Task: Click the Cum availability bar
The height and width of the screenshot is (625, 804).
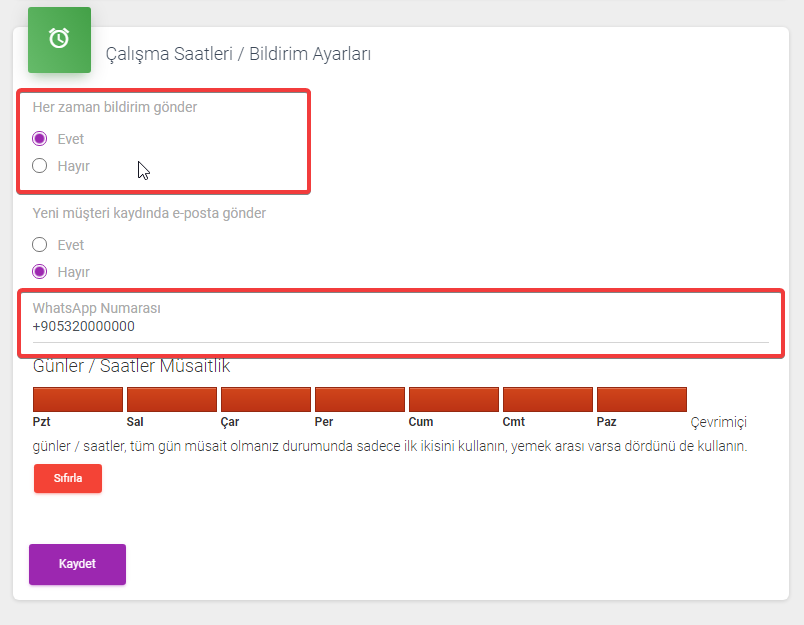Action: (x=454, y=399)
